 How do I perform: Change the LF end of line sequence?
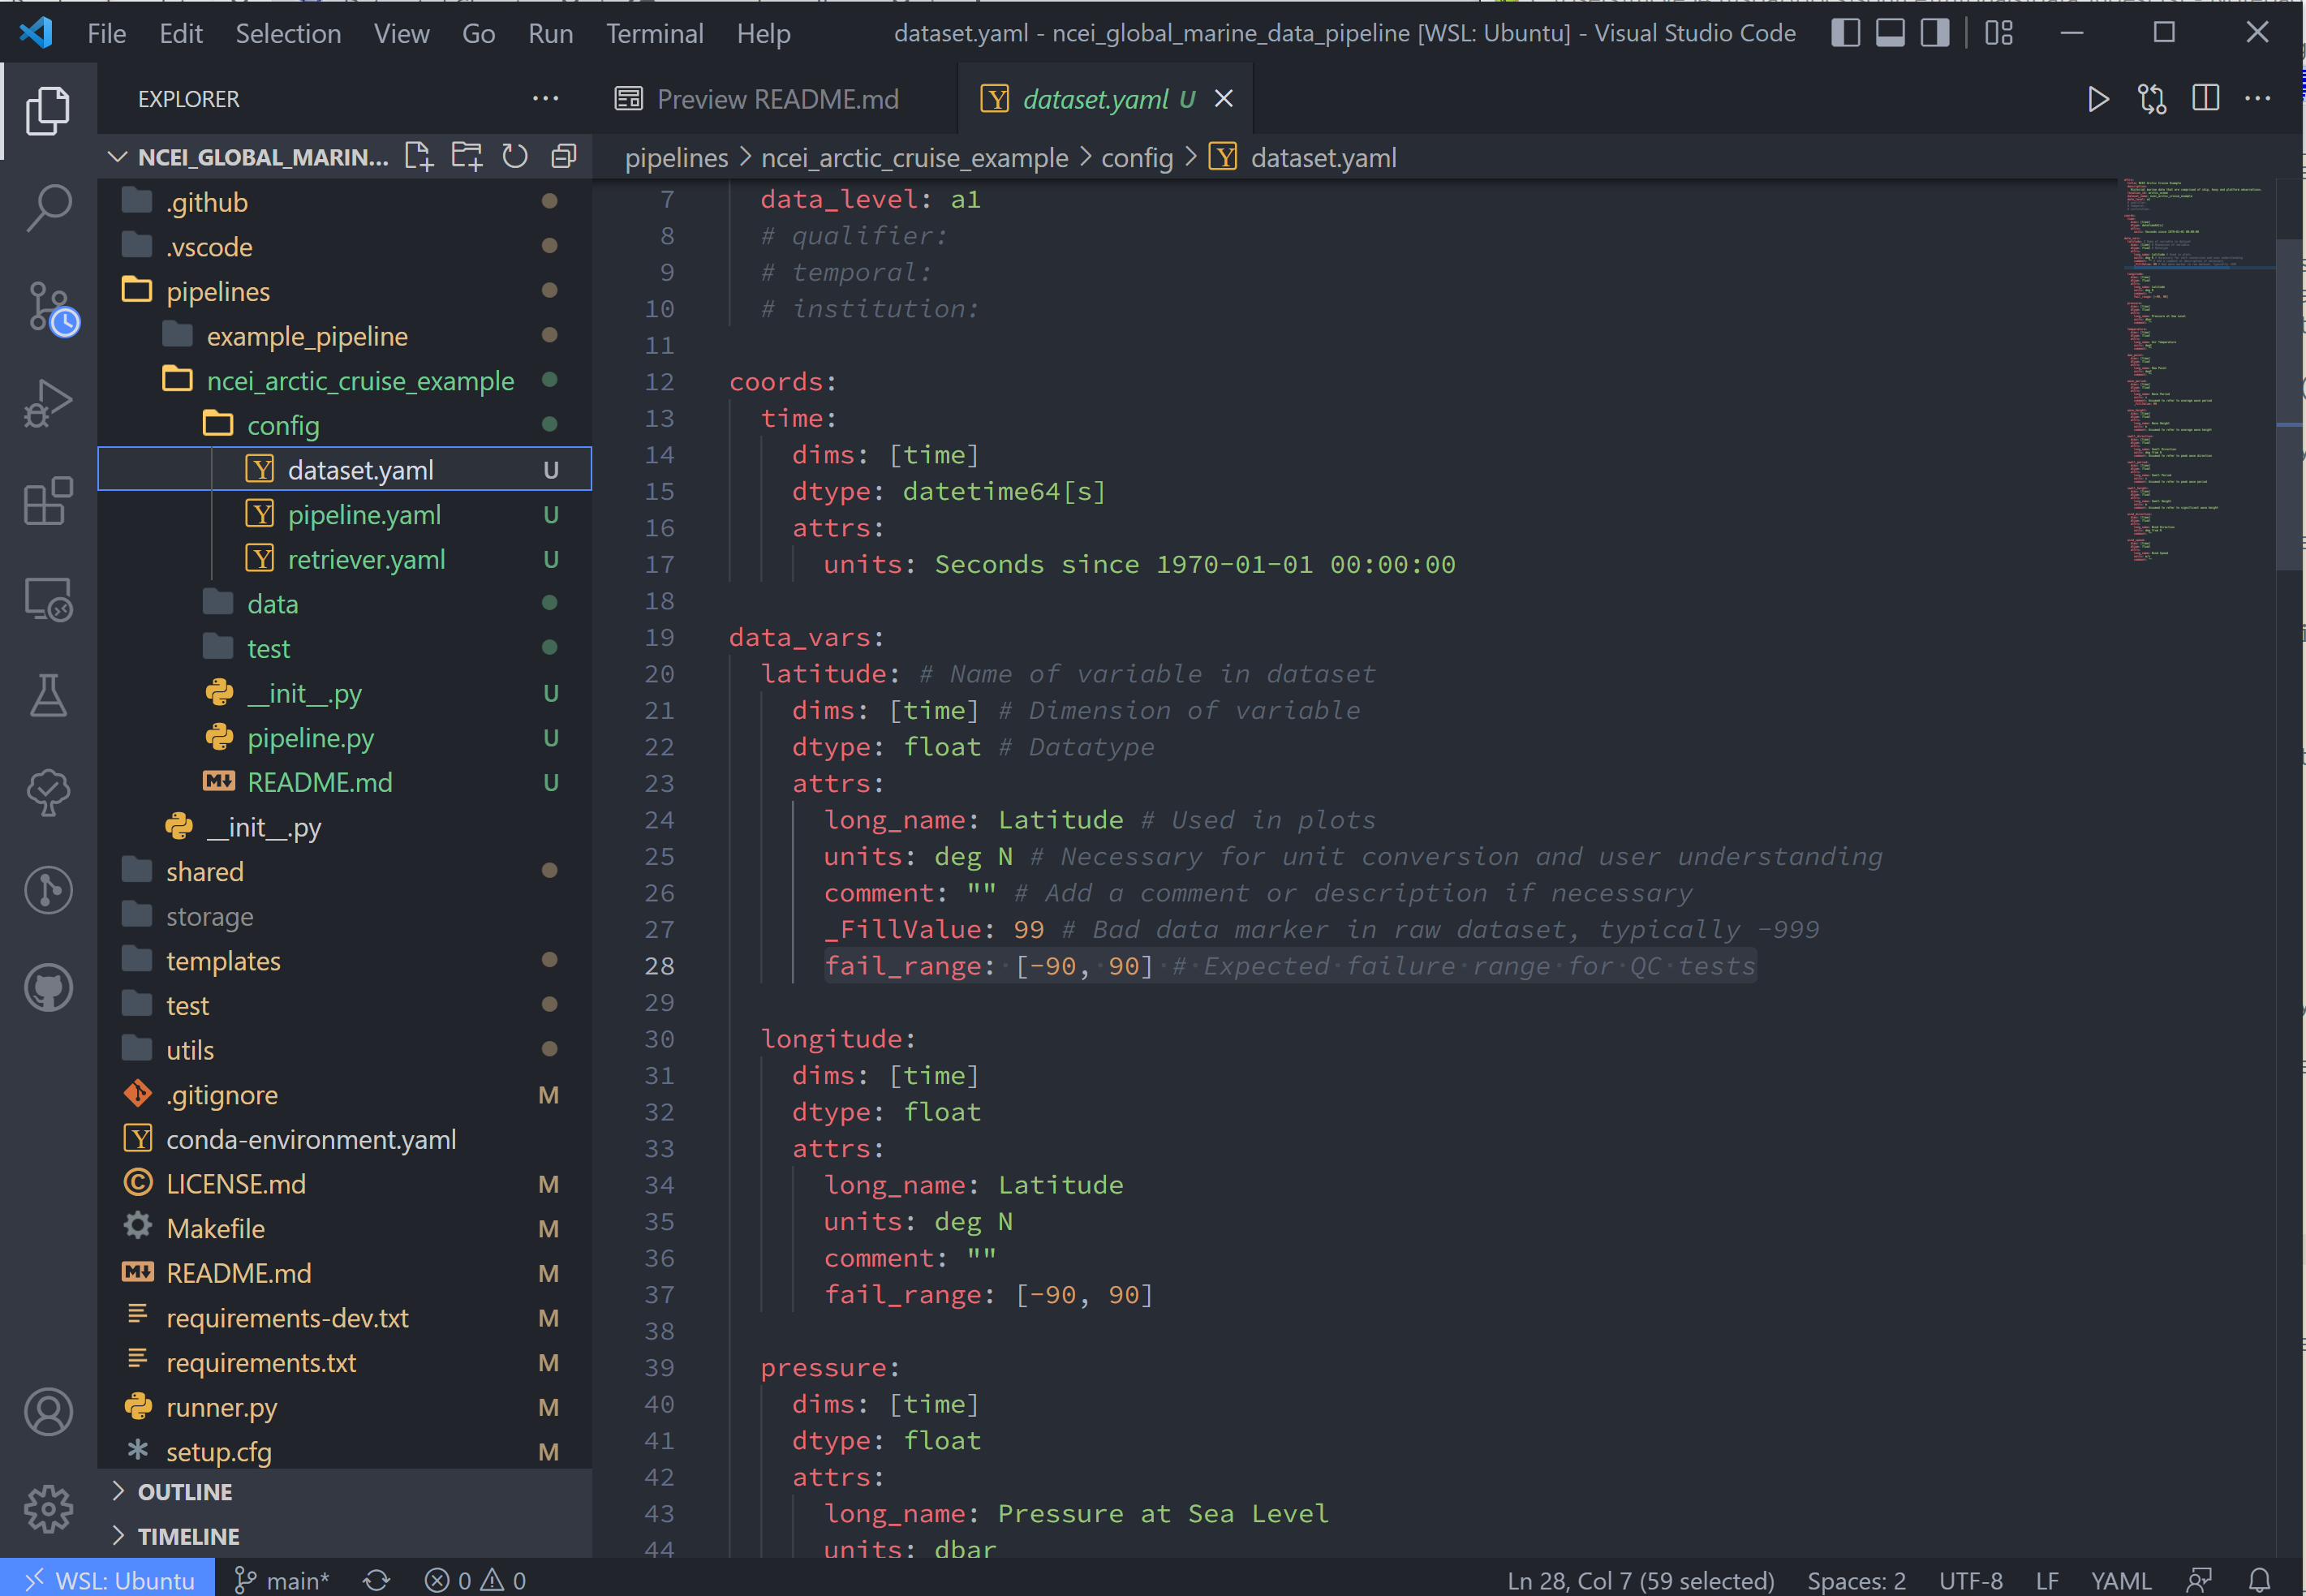click(x=2047, y=1580)
